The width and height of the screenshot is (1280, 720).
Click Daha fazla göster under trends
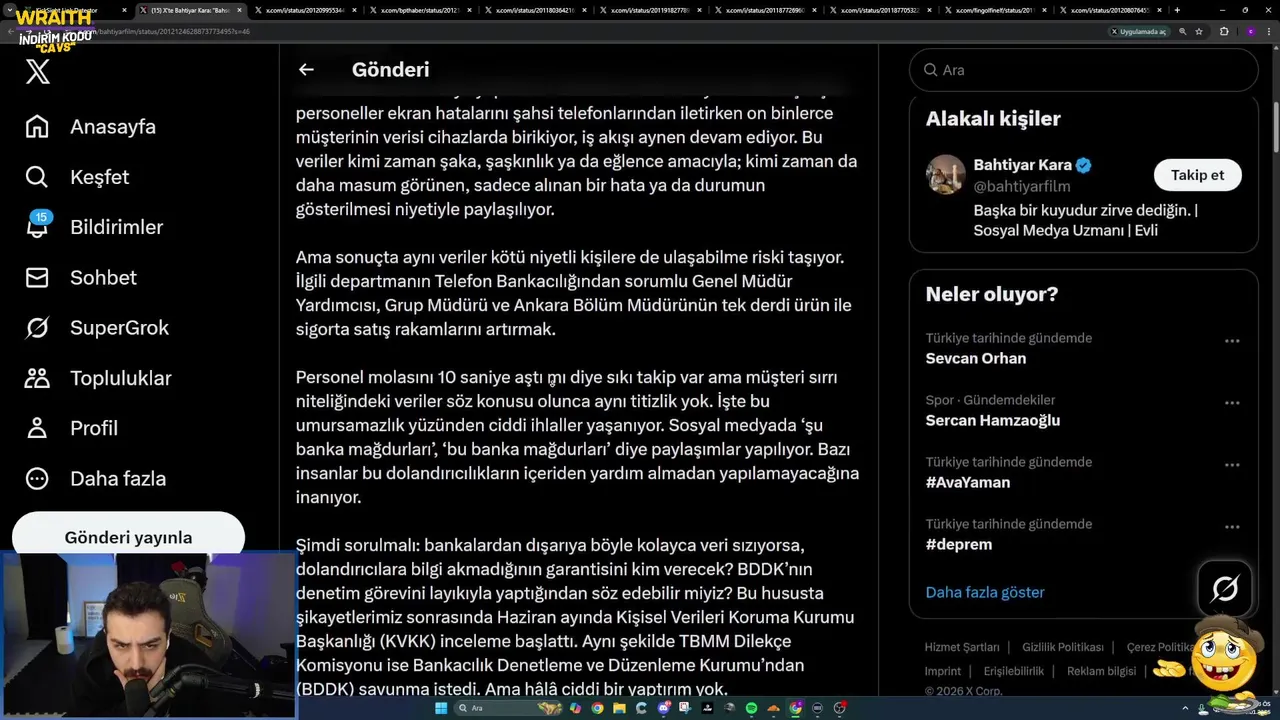[x=985, y=592]
